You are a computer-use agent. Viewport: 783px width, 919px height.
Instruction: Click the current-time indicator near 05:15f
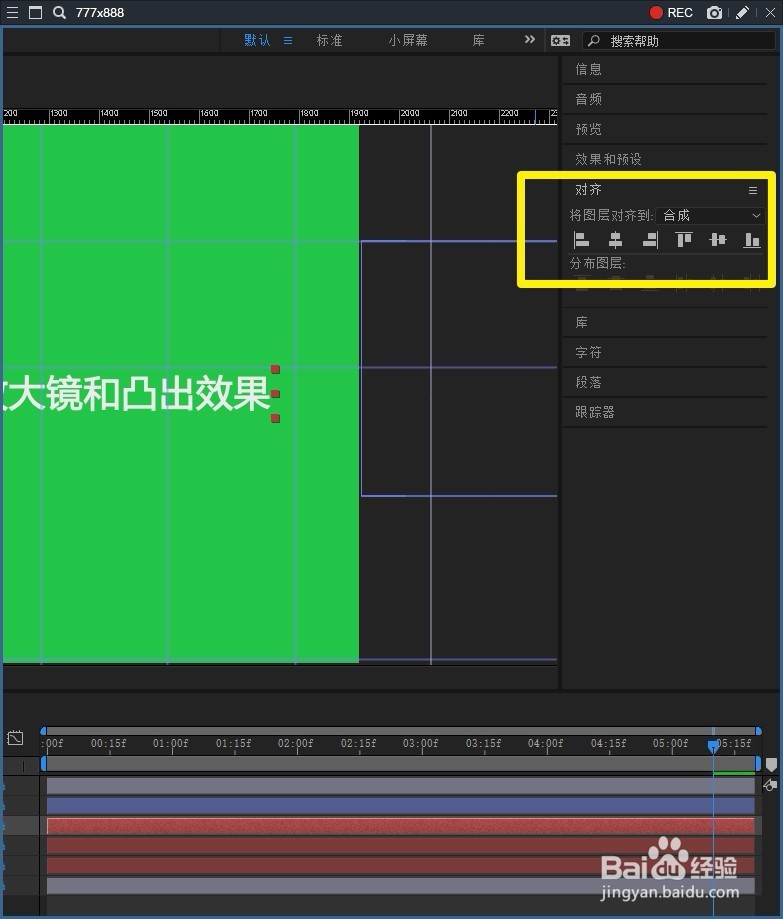[713, 746]
